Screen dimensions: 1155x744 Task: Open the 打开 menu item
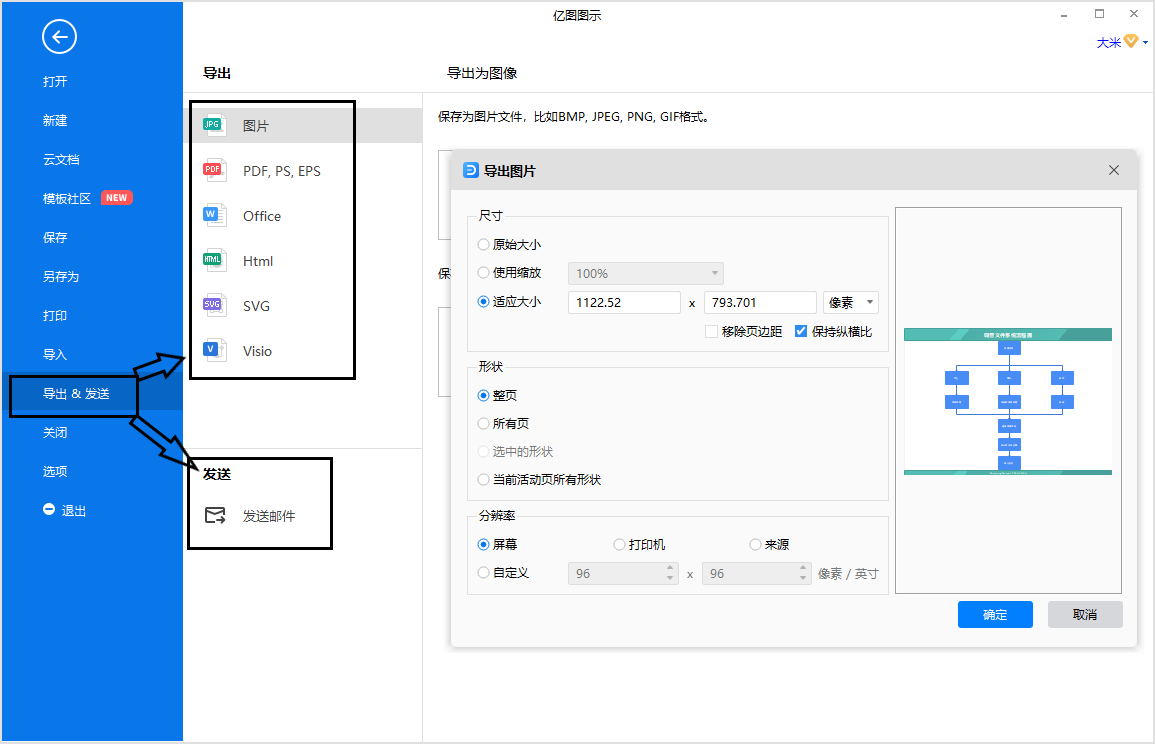pos(55,81)
